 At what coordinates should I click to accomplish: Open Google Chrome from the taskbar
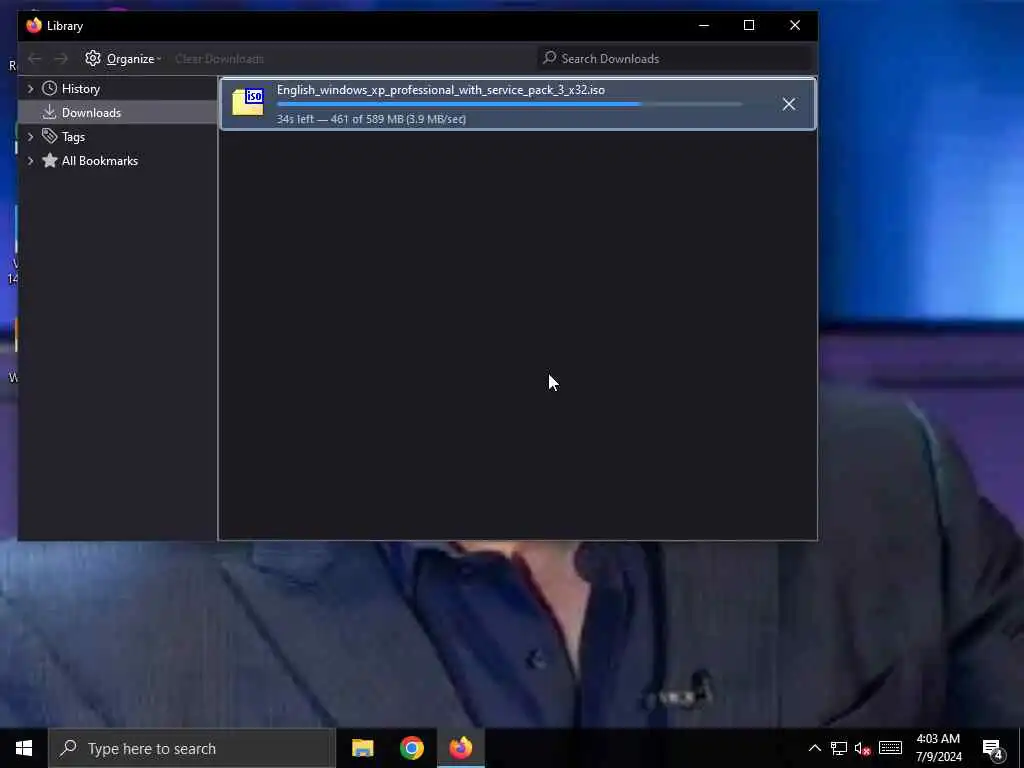411,748
